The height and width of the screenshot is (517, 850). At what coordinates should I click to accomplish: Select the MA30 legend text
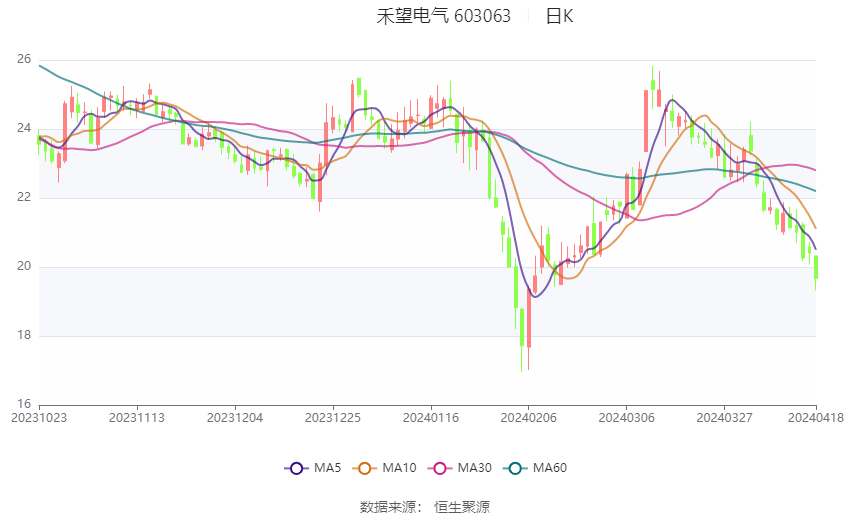474,468
